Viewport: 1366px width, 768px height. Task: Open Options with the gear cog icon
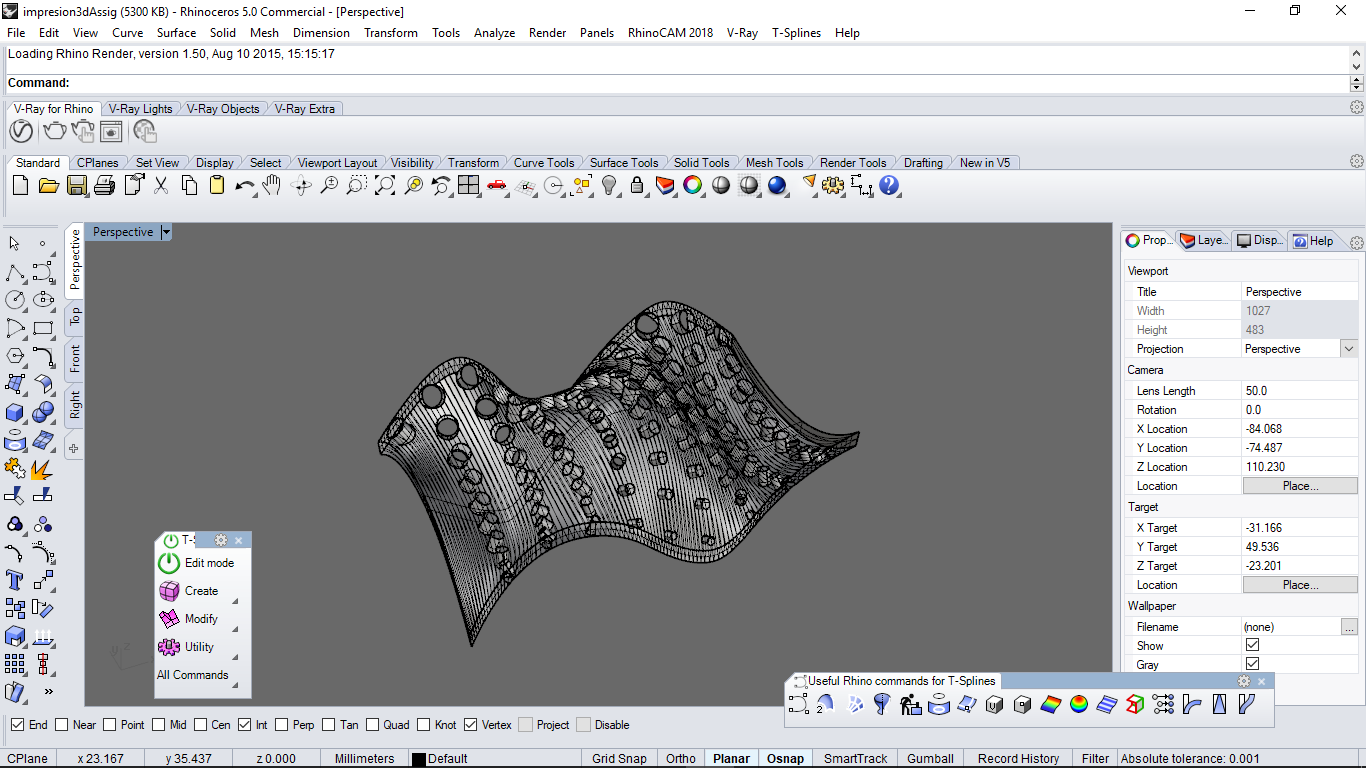834,185
